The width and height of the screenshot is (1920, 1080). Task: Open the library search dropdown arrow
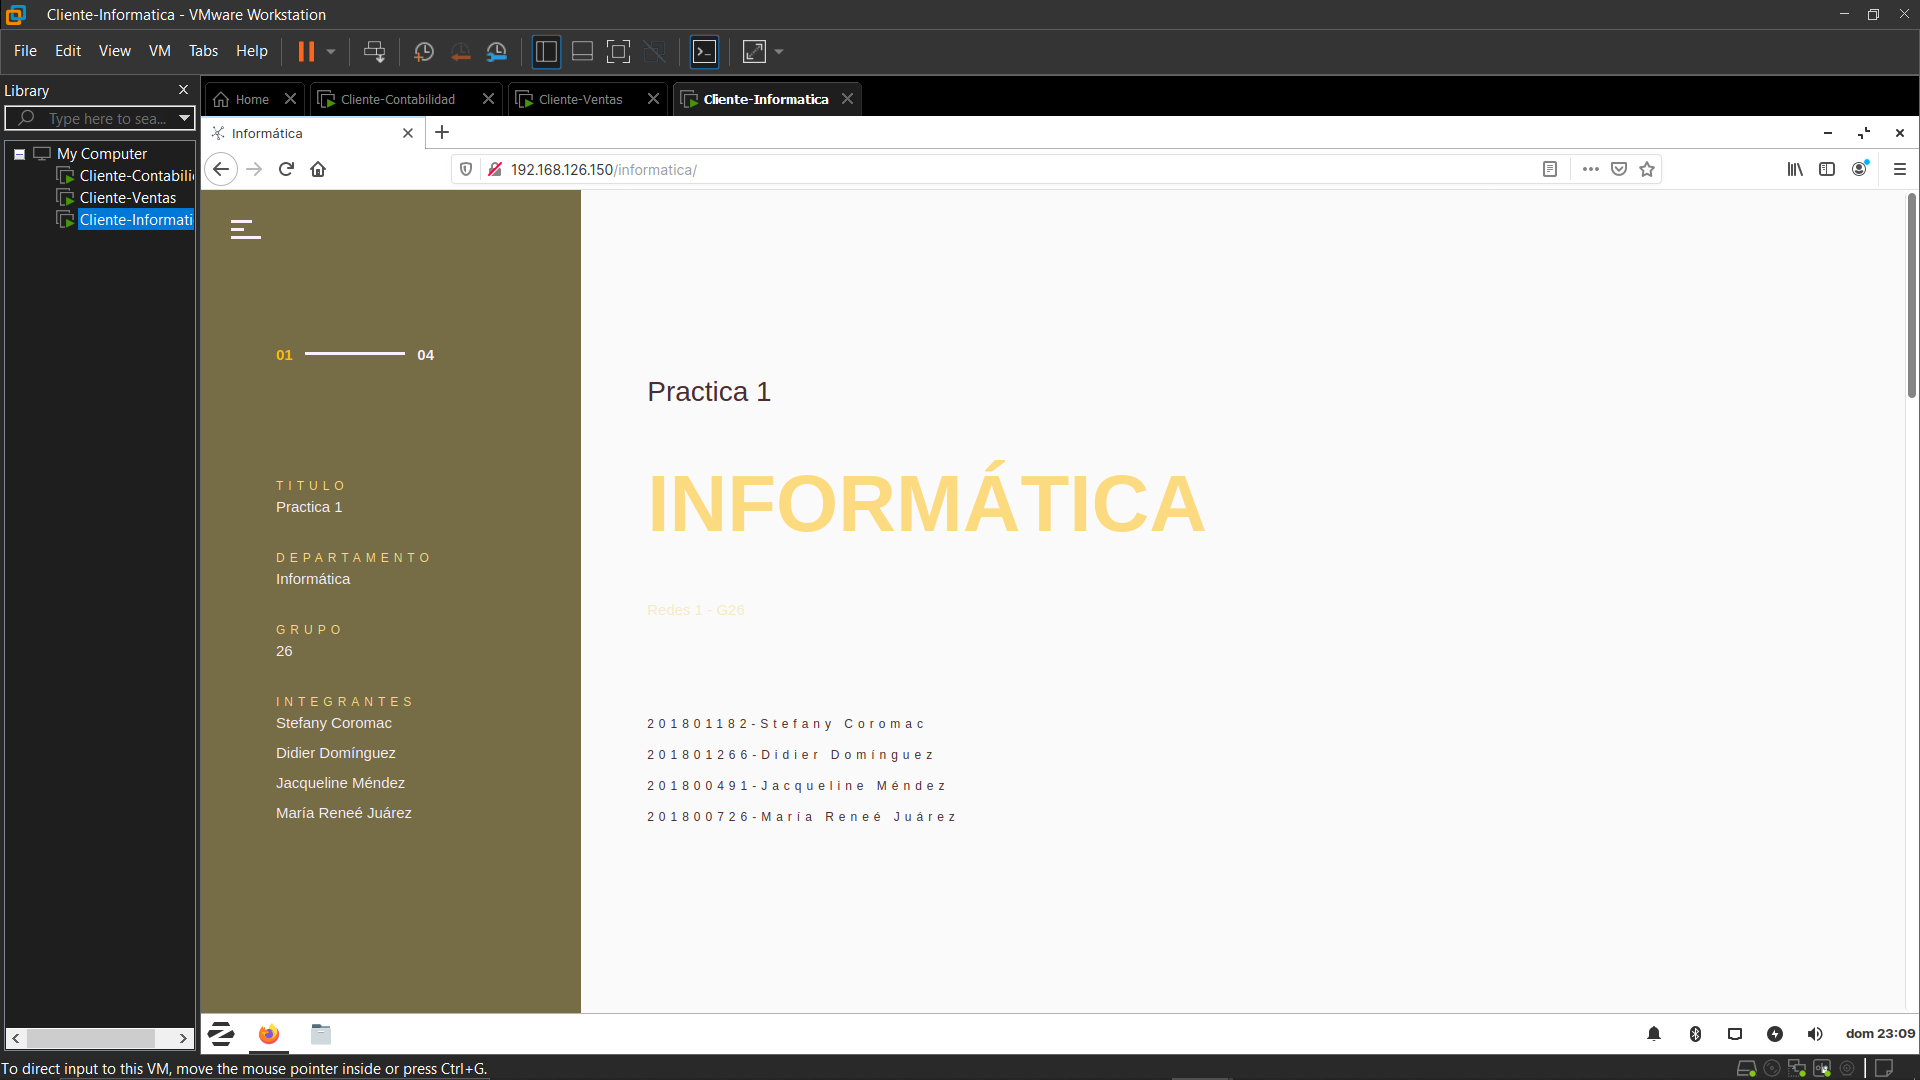coord(184,118)
